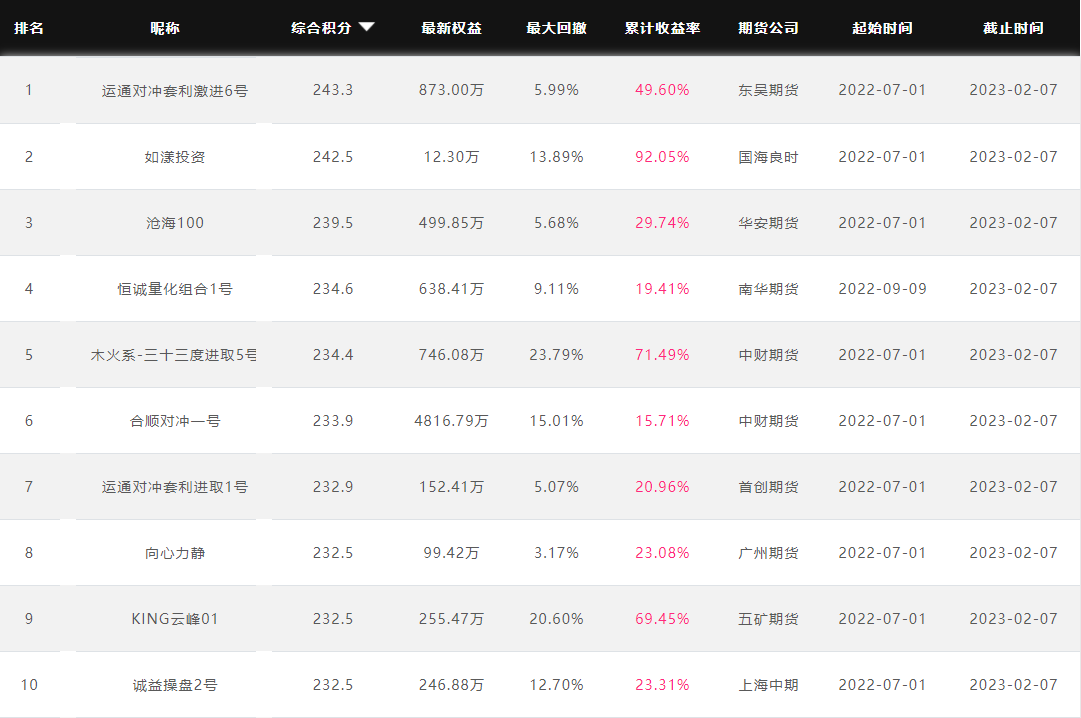Open 木火系-三十三度进取5号 entry
1081x718 pixels.
tap(173, 355)
